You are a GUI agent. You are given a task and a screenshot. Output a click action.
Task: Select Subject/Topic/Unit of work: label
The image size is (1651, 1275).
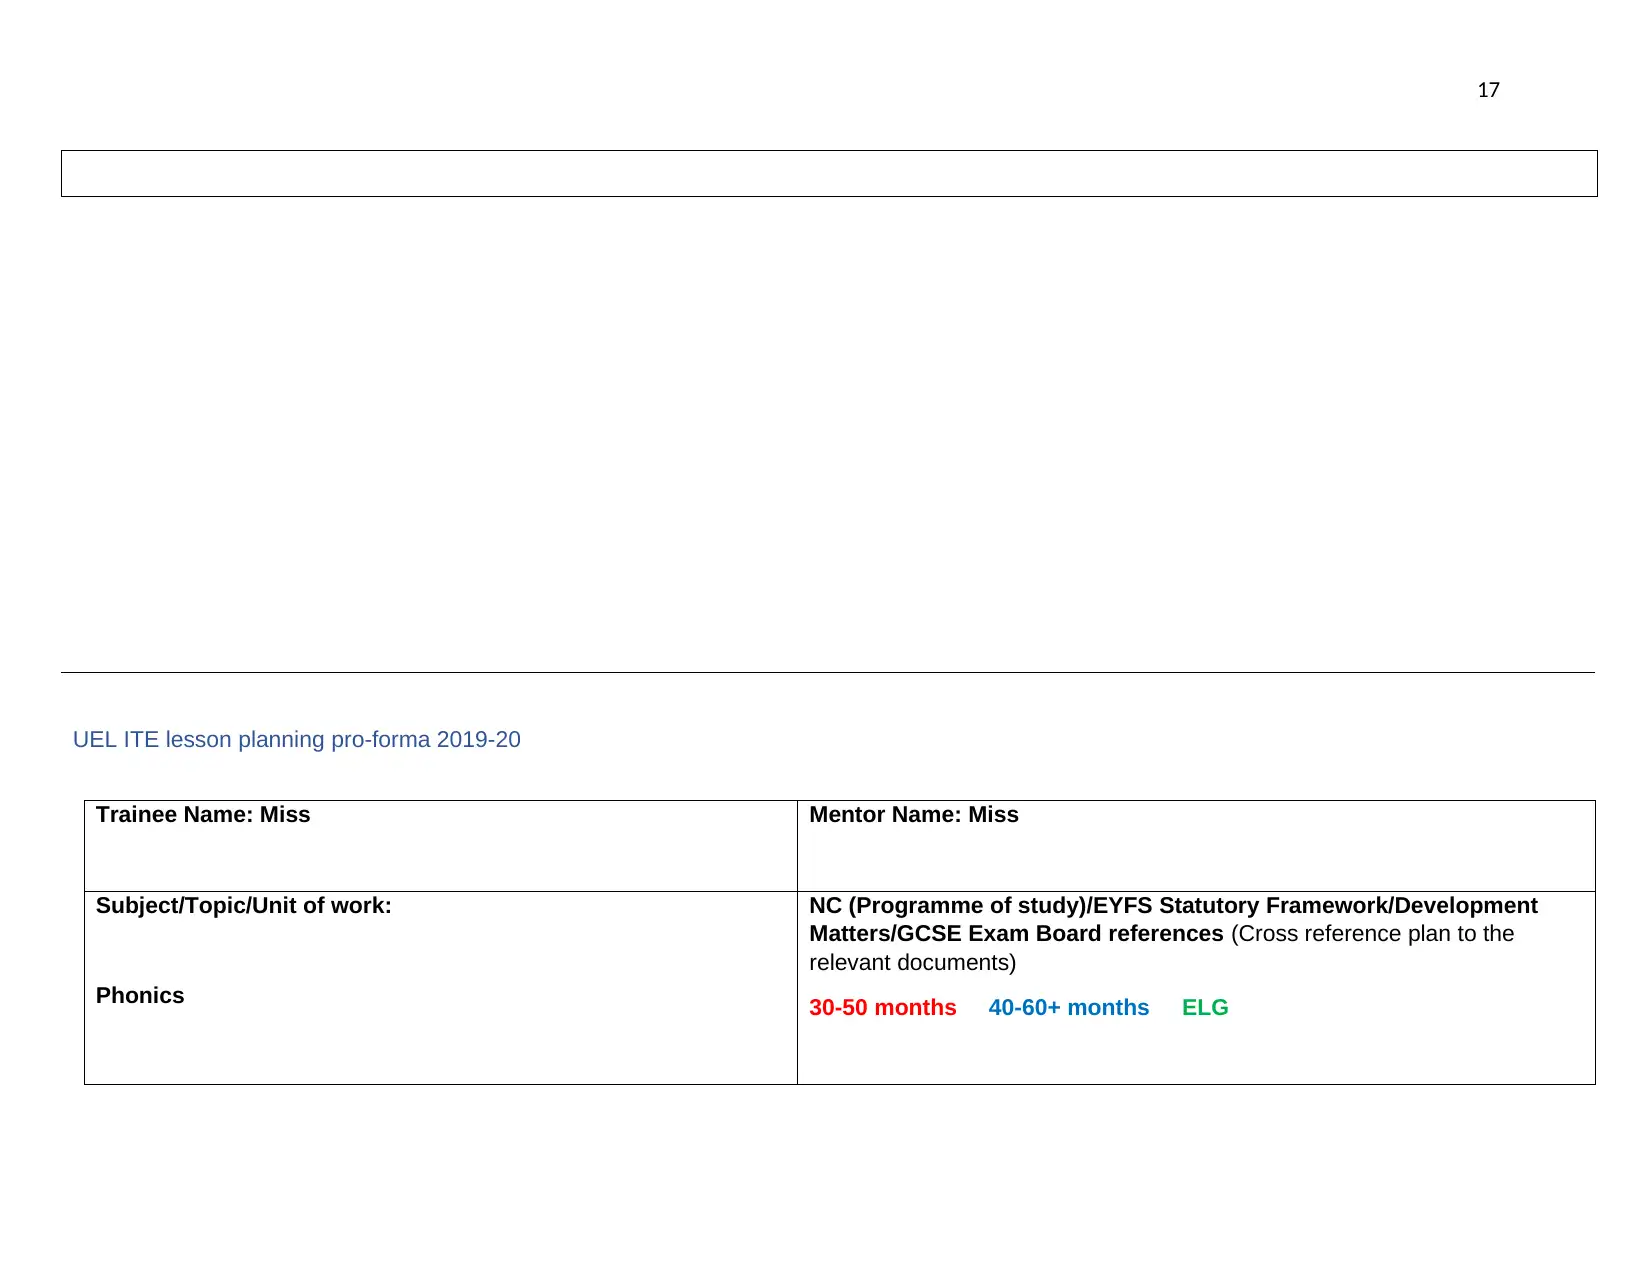click(244, 905)
